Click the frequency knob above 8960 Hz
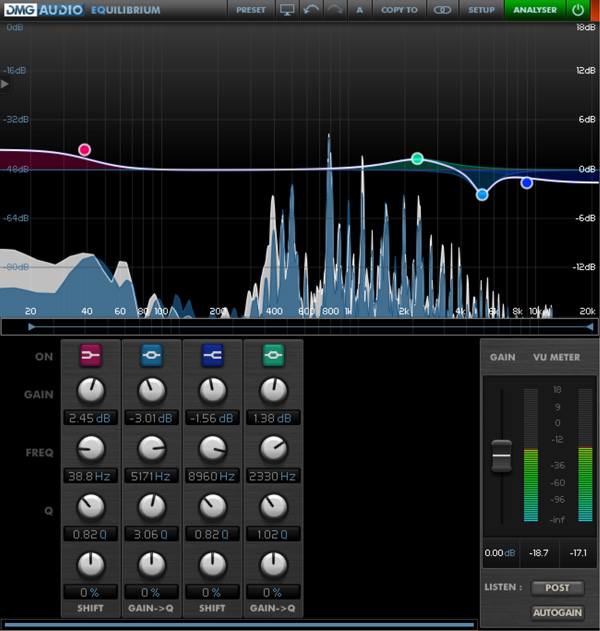Screen dimensions: 600x631 click(x=213, y=449)
